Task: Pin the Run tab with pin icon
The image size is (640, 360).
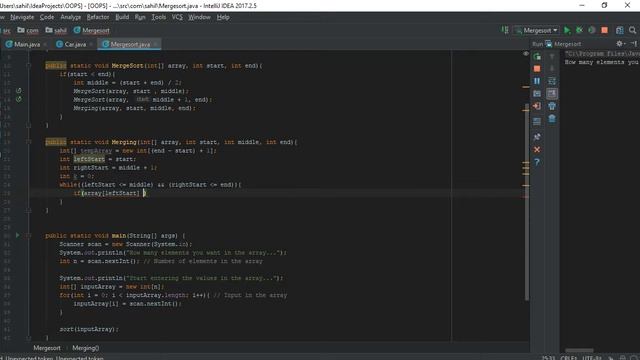Action: [537, 137]
